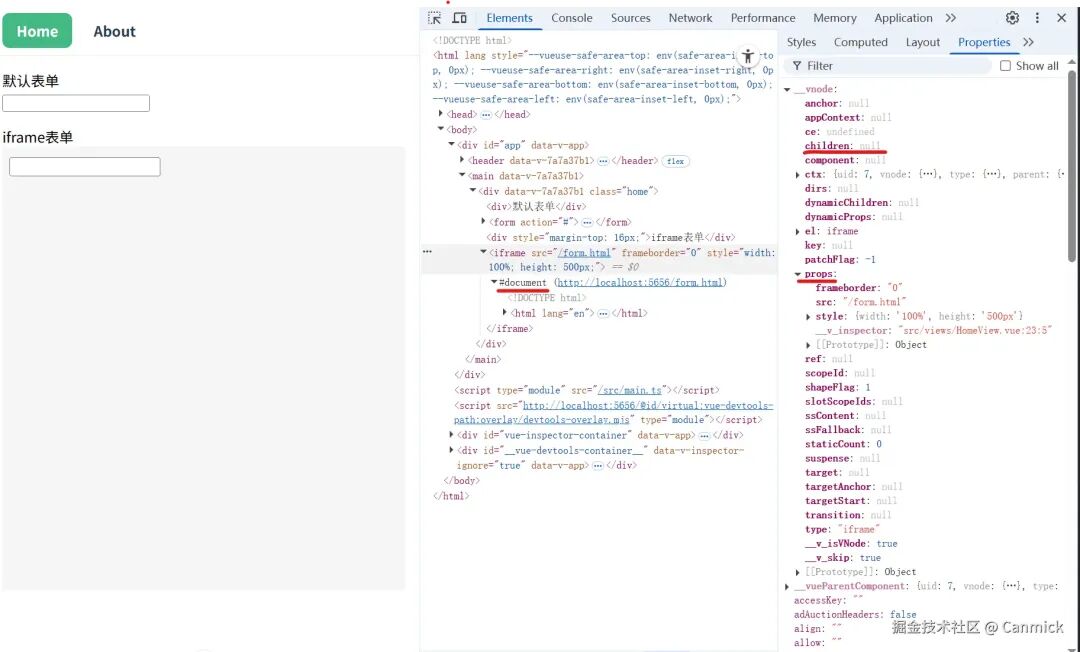Close the DevTools panel
Viewport: 1080px width, 652px height.
click(x=1061, y=18)
